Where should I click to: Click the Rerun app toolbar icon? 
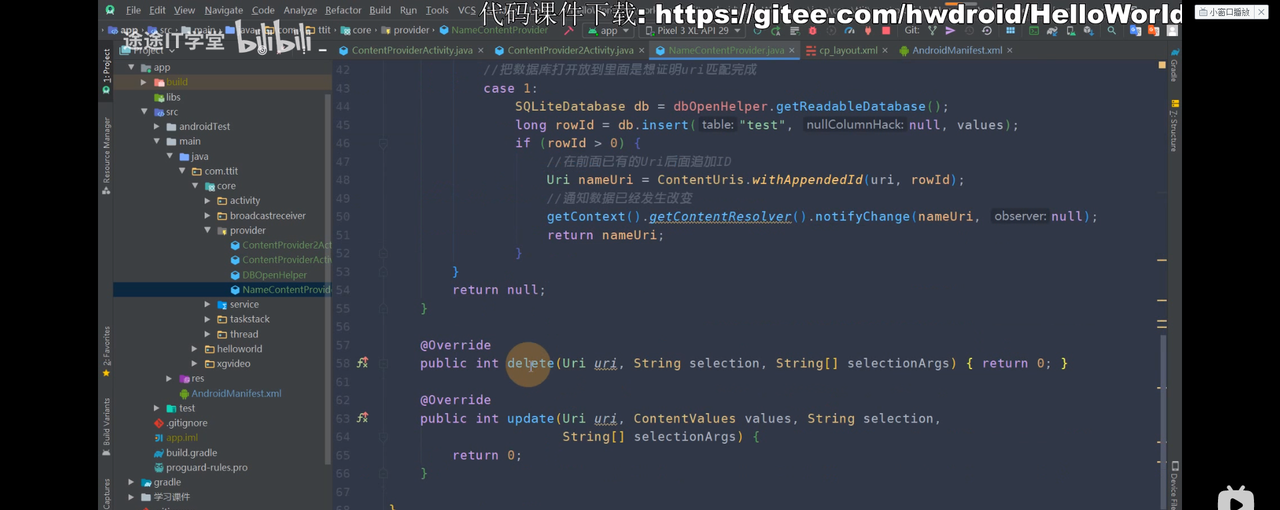(756, 31)
